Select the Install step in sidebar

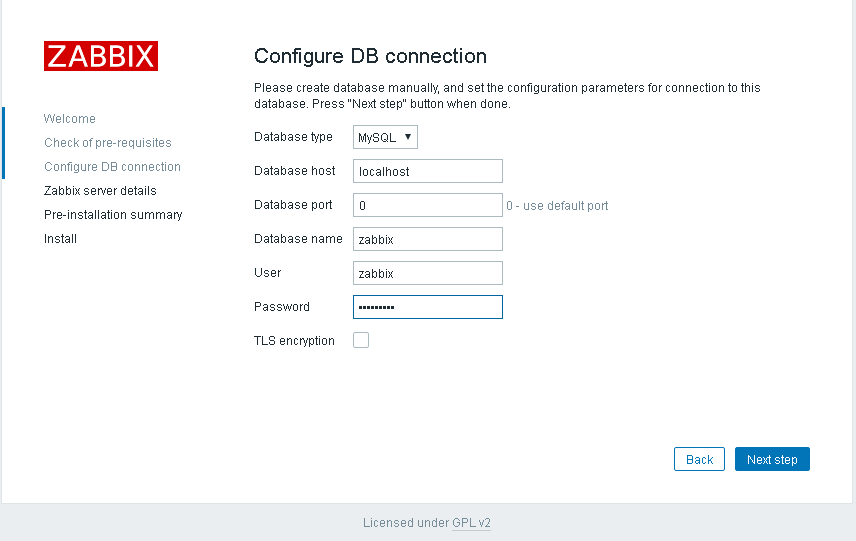[60, 239]
